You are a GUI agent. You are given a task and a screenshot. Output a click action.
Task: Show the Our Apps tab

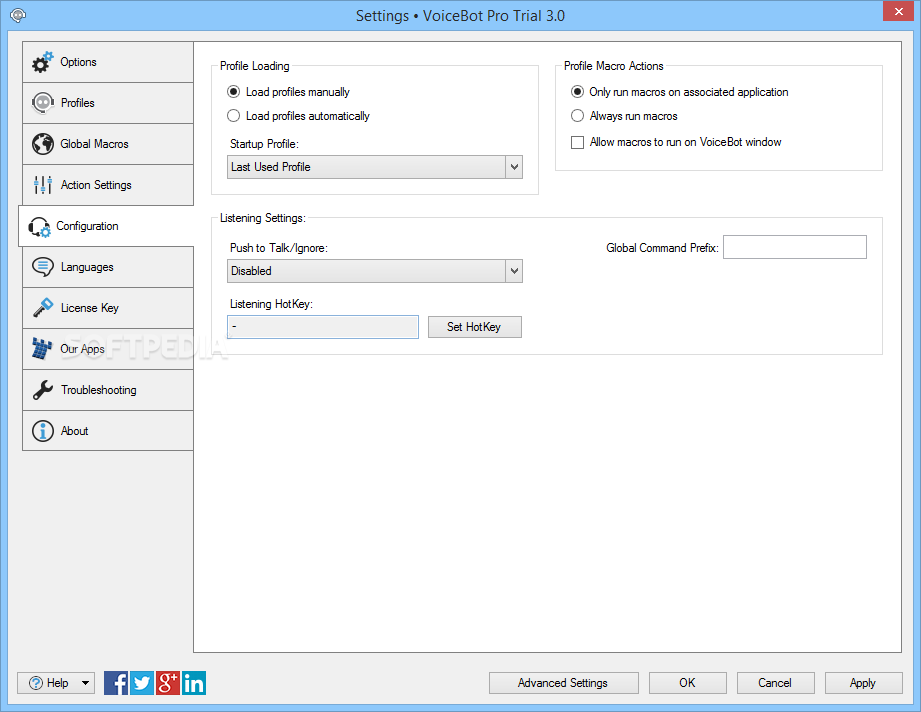108,350
